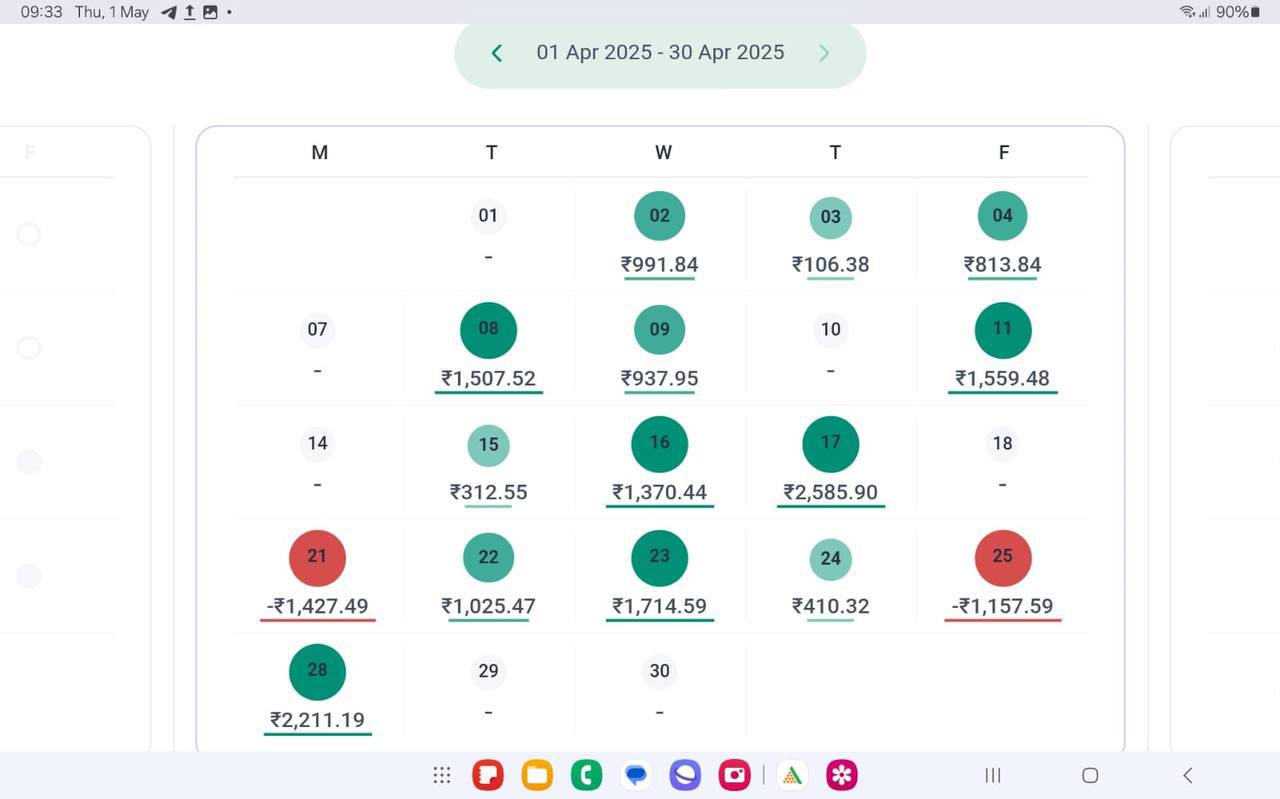The image size is (1280, 799).
Task: Launch the red Samsung Notes app
Action: click(487, 775)
